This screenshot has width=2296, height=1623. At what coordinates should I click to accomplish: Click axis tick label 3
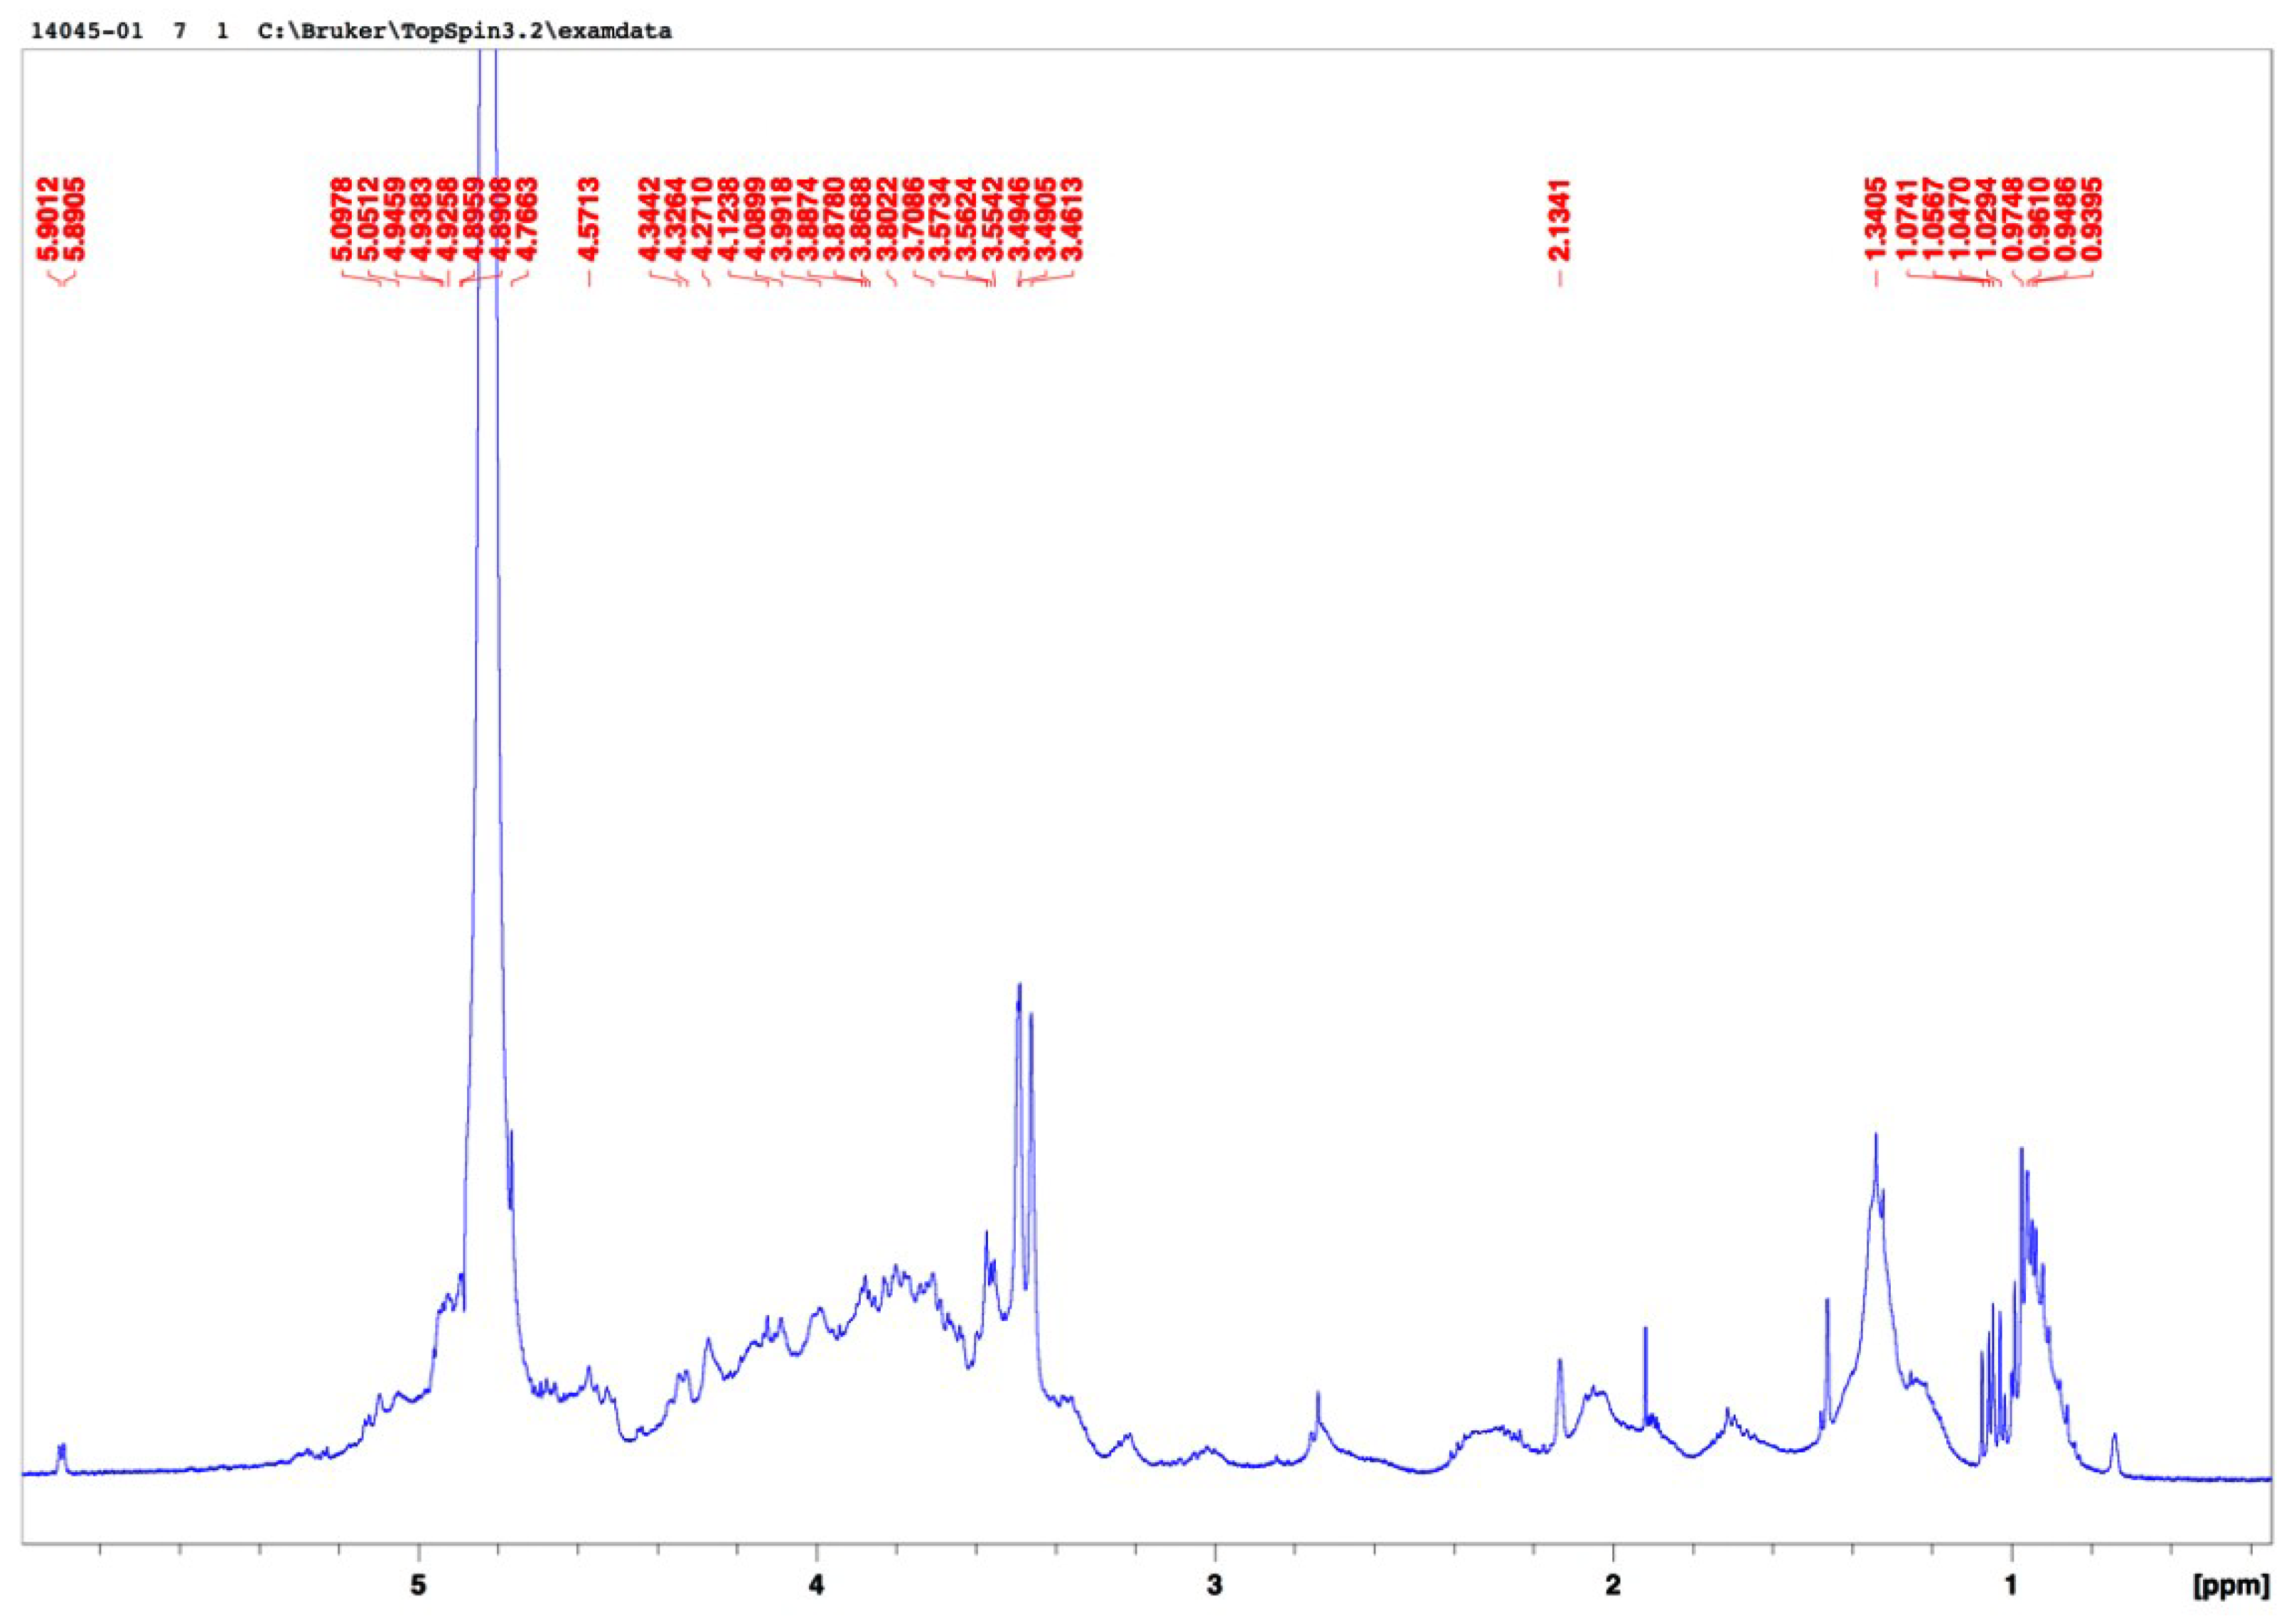coord(1215,1585)
